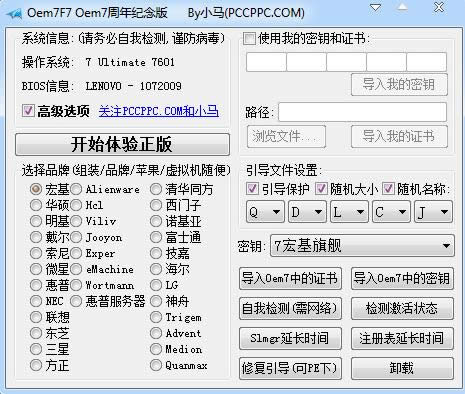Toggle the 引导保护 checkbox
The height and width of the screenshot is (394, 465).
[252, 189]
